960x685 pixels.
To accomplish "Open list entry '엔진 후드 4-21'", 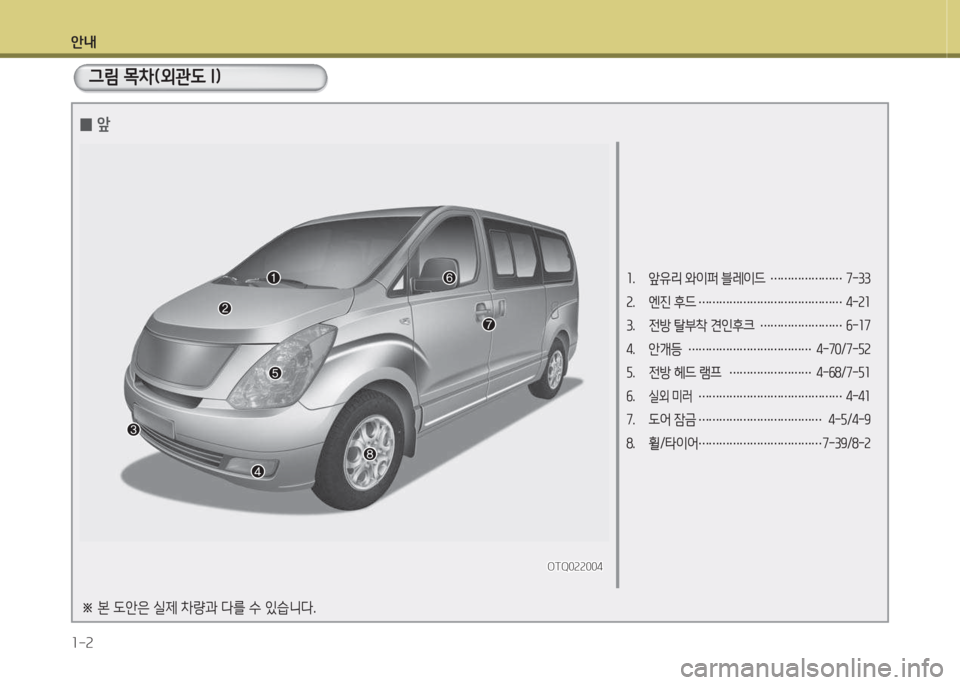I will click(x=748, y=302).
